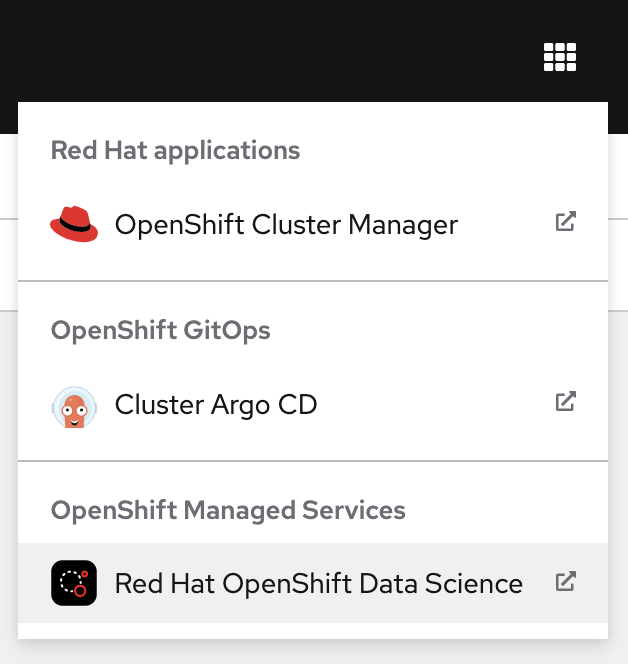628x664 pixels.
Task: Click external link icon beside OpenShift Cluster Manager
Action: pyautogui.click(x=565, y=222)
